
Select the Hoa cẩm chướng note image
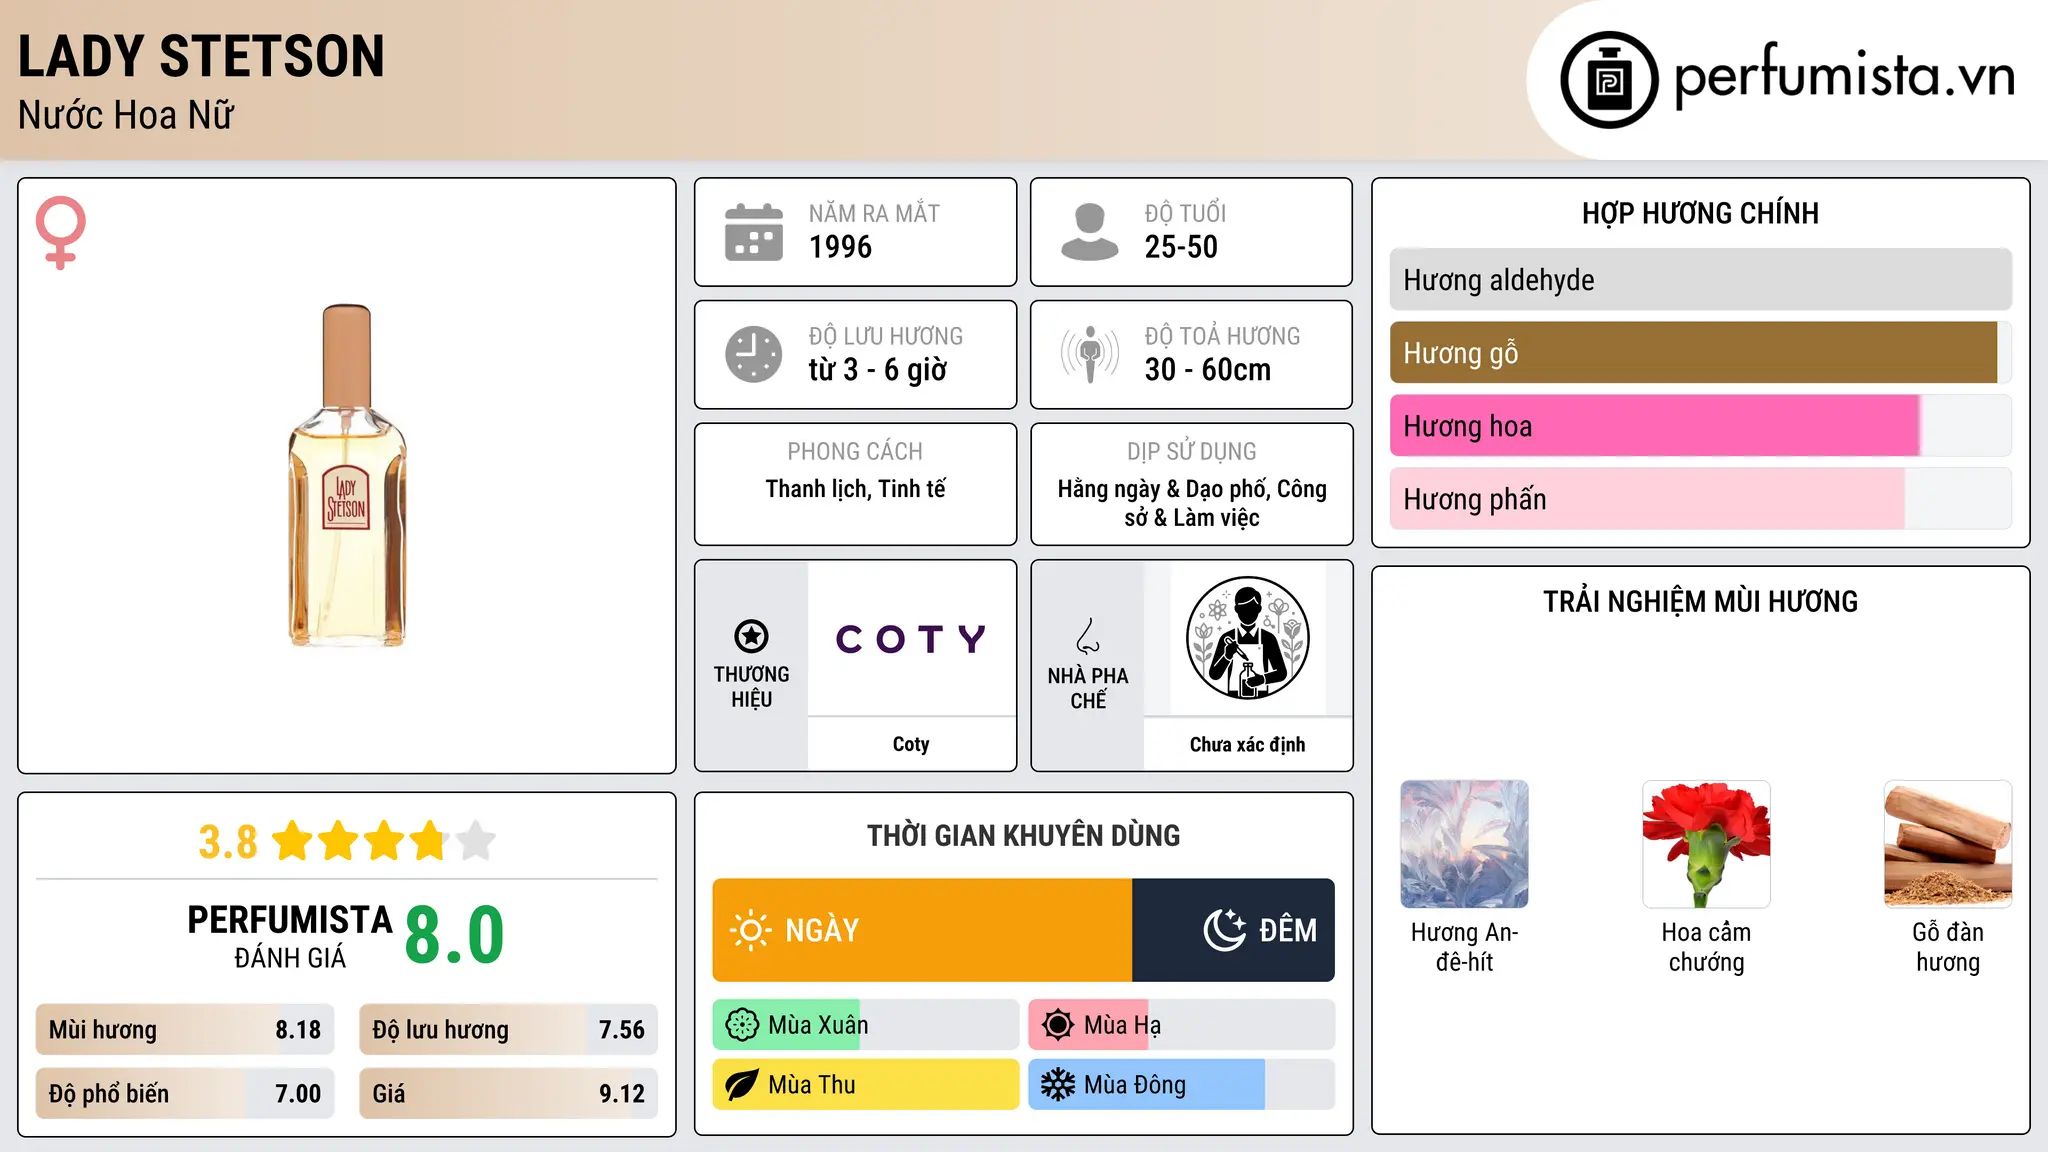click(1706, 844)
